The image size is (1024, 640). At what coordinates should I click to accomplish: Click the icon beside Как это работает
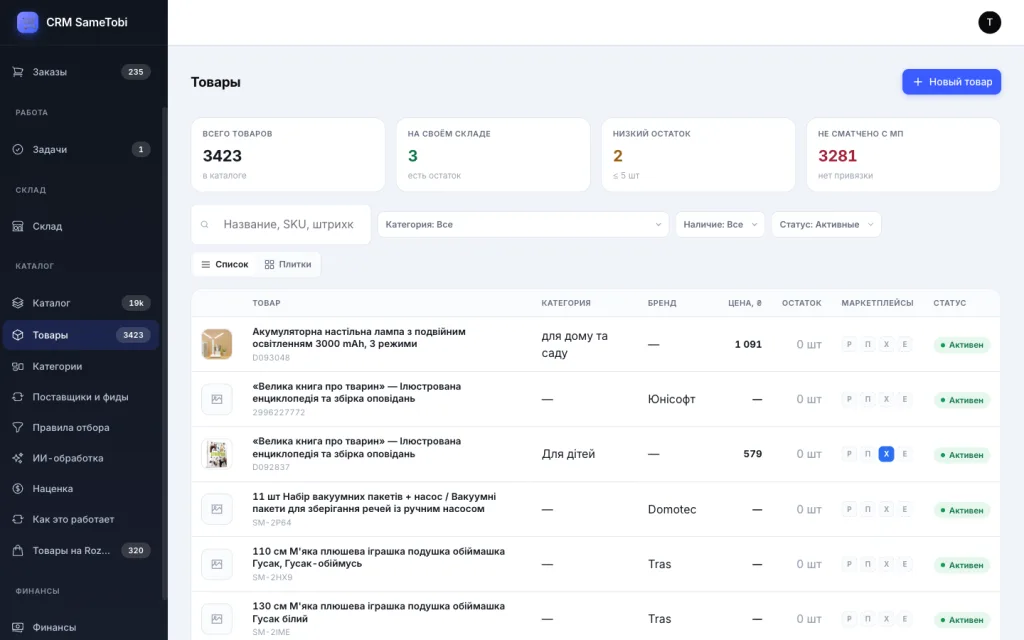[18, 519]
